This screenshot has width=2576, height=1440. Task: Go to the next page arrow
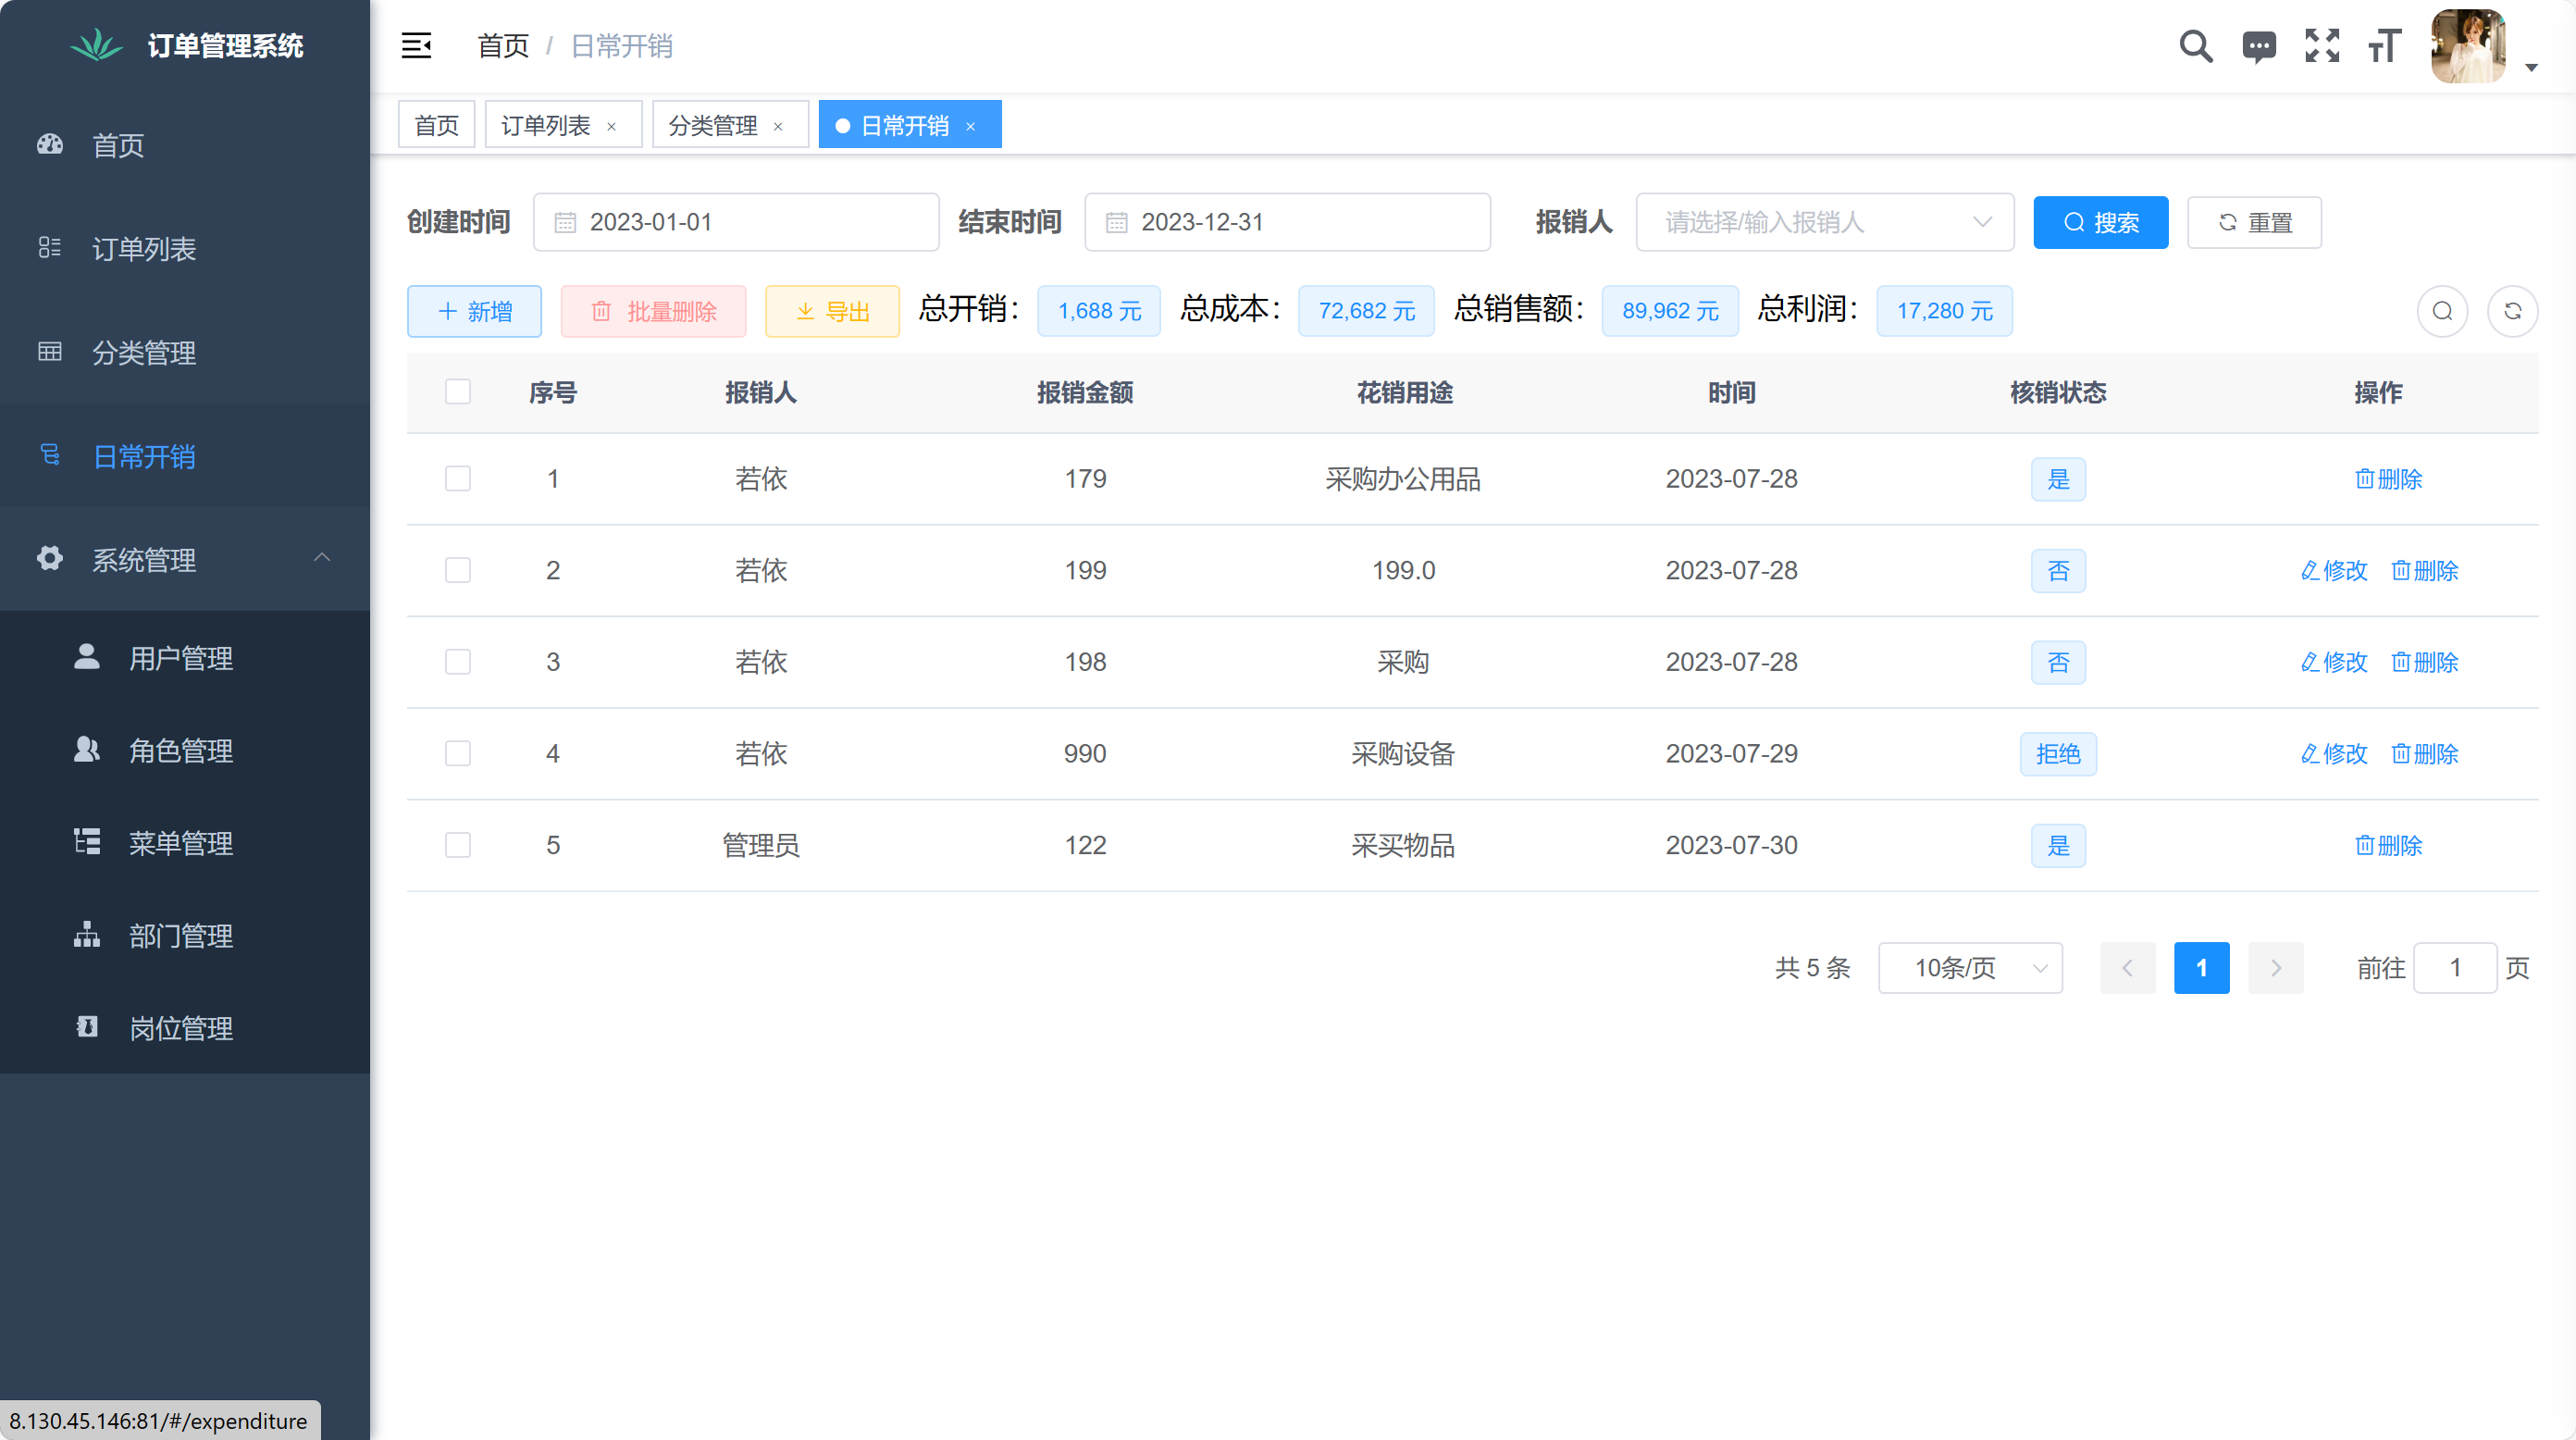pyautogui.click(x=2276, y=968)
